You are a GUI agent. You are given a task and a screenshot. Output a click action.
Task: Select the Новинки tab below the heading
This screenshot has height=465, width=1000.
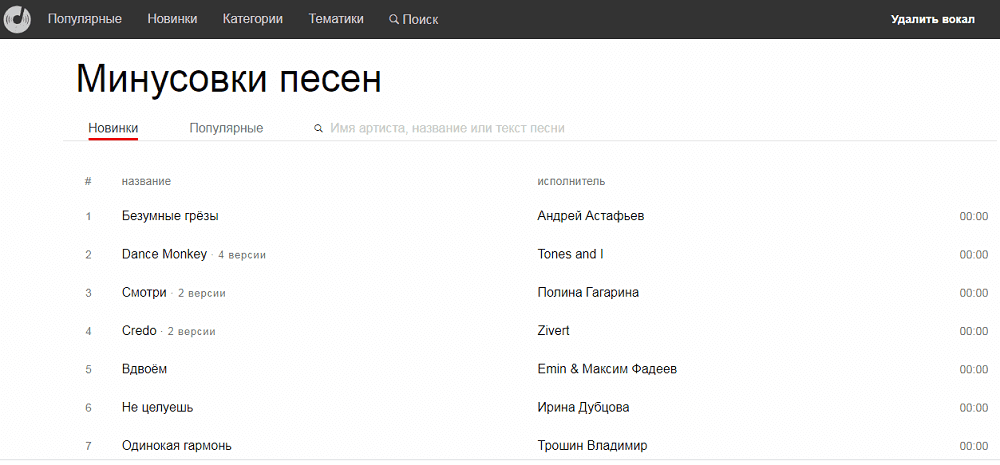(x=113, y=128)
